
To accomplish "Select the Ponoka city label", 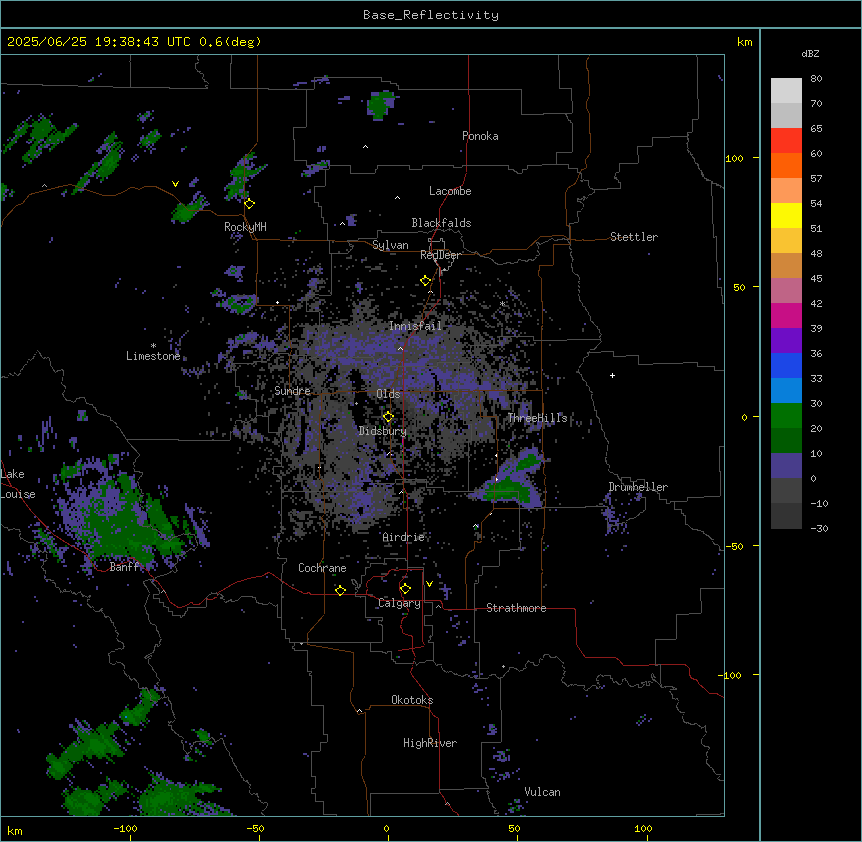I will point(480,136).
